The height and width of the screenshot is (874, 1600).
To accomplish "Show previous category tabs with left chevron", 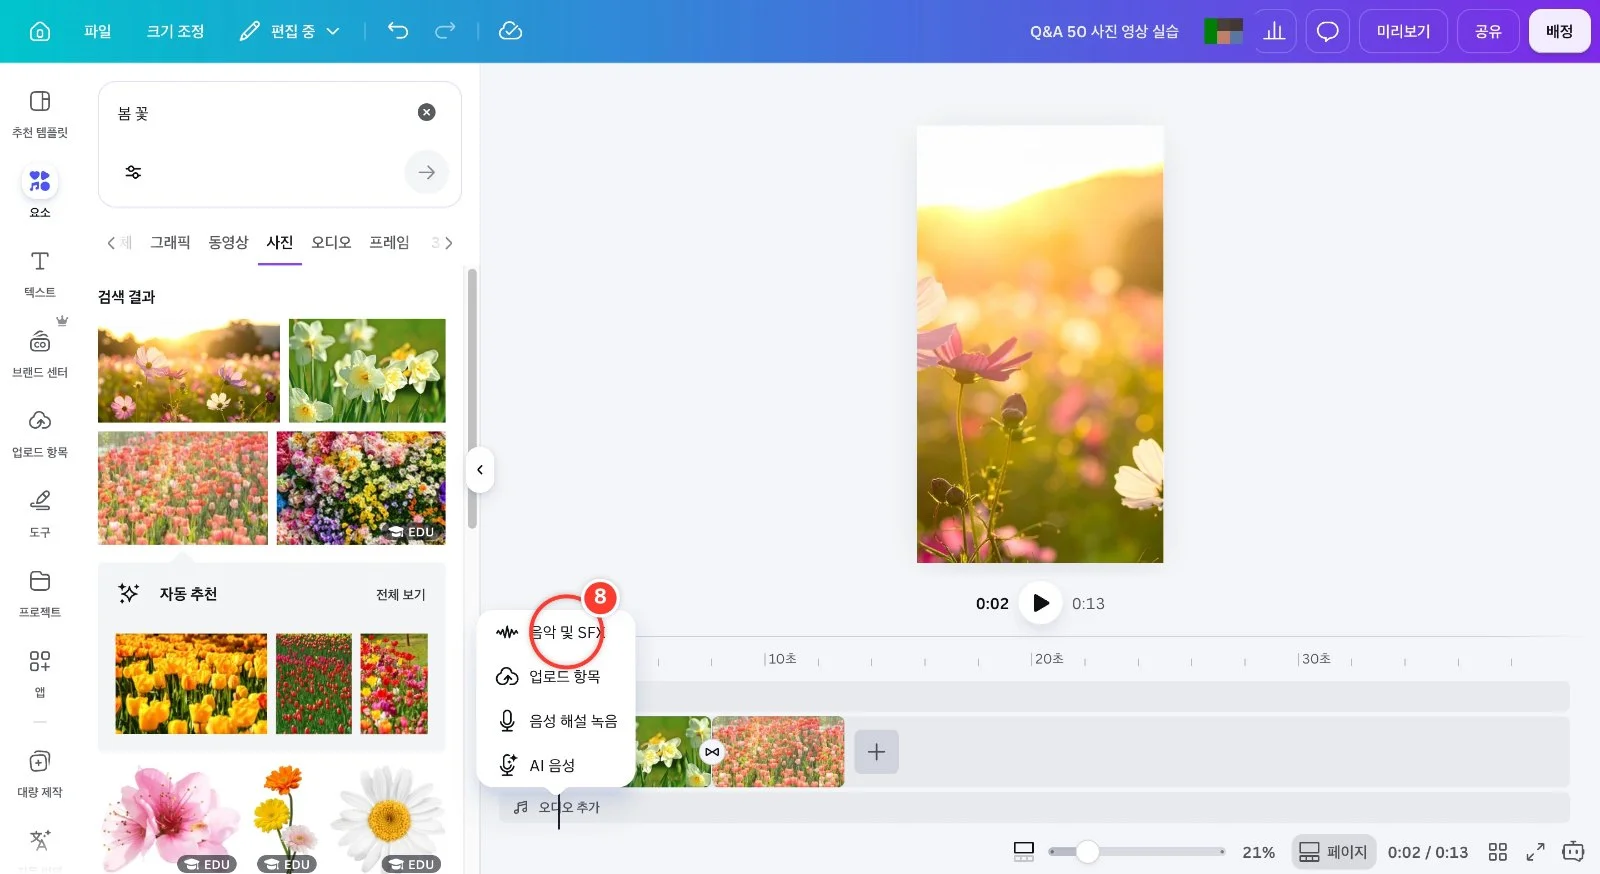I will pyautogui.click(x=111, y=243).
